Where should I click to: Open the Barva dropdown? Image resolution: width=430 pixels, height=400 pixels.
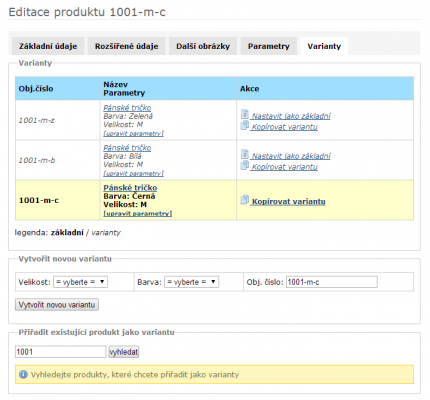coord(191,282)
